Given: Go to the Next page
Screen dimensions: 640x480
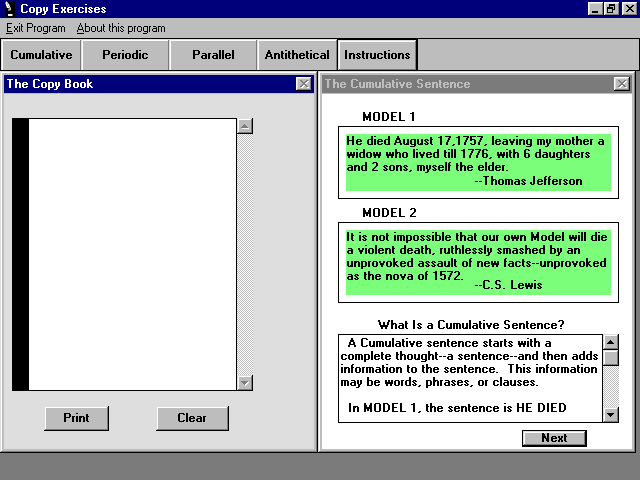Looking at the screenshot, I should point(554,438).
